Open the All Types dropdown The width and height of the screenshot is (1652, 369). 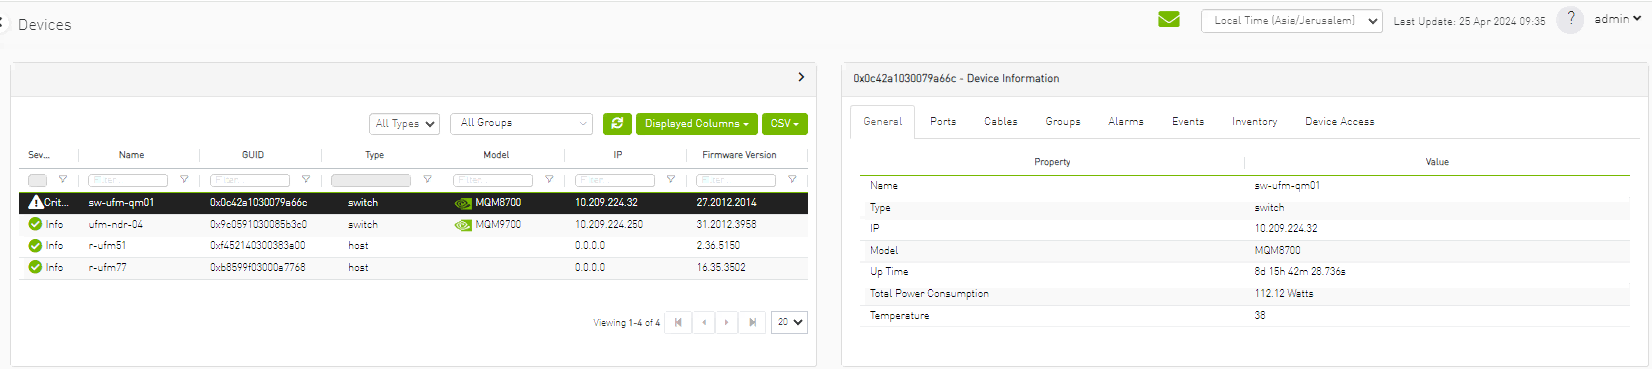coord(404,124)
